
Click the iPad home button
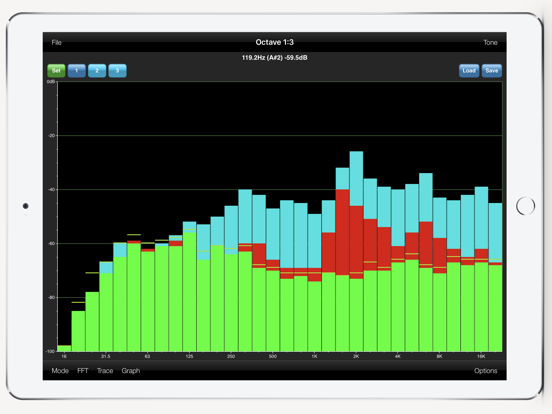pyautogui.click(x=526, y=206)
